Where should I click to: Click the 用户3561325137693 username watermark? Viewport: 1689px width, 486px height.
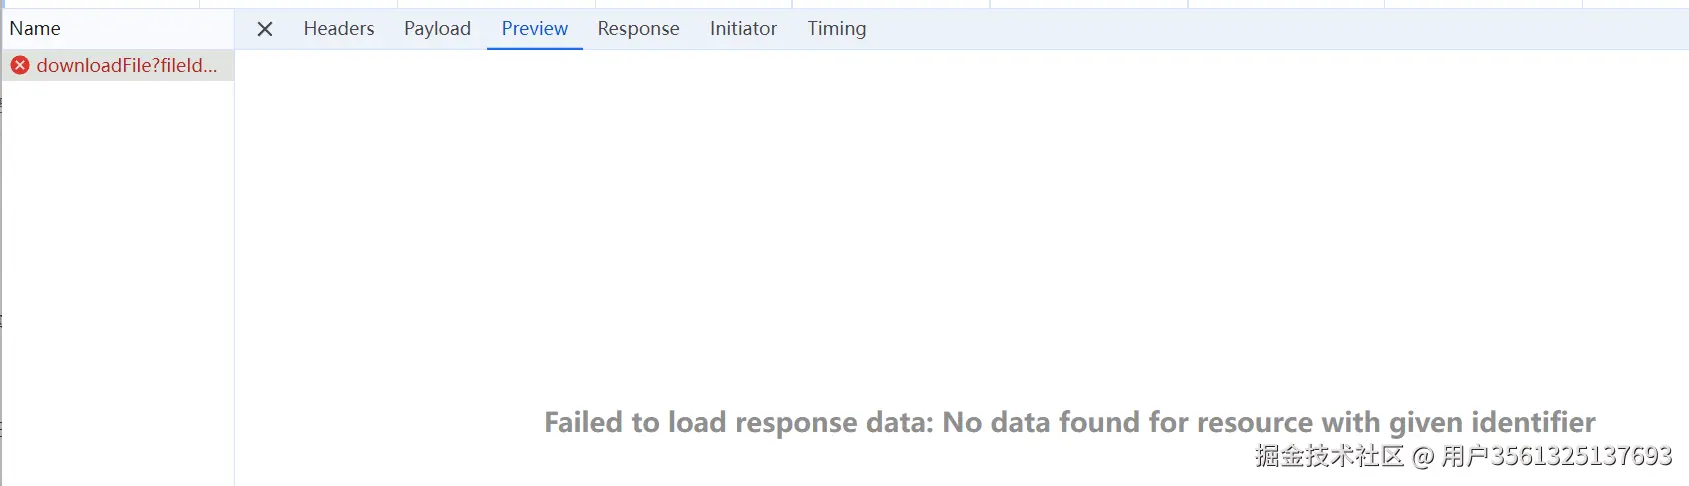coord(1556,456)
